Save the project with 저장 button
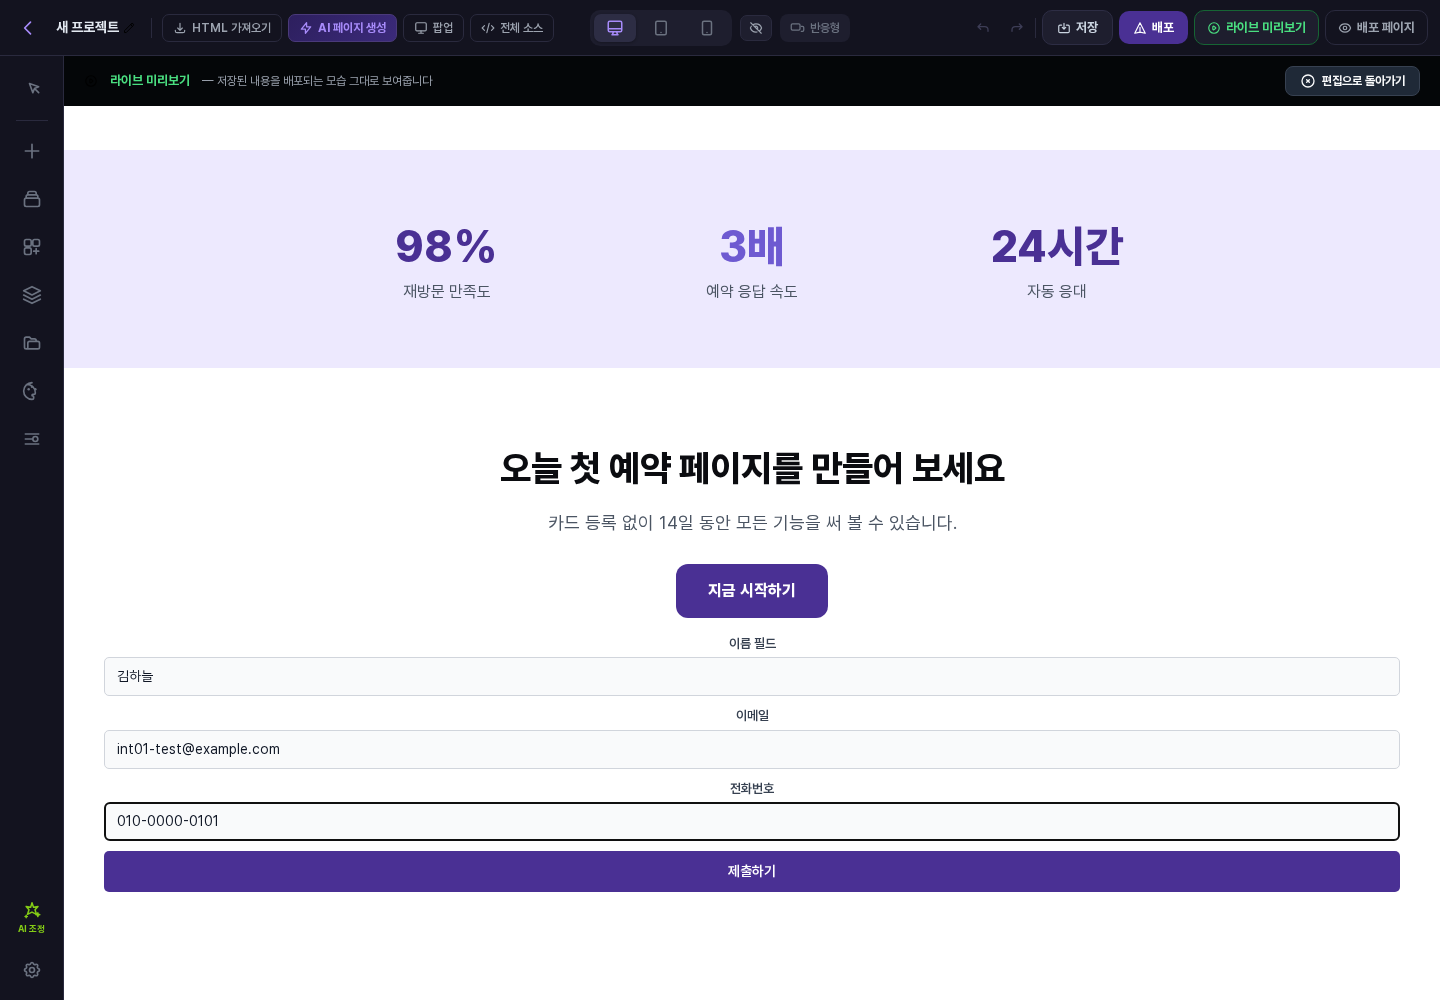The width and height of the screenshot is (1440, 1000). 1077,28
